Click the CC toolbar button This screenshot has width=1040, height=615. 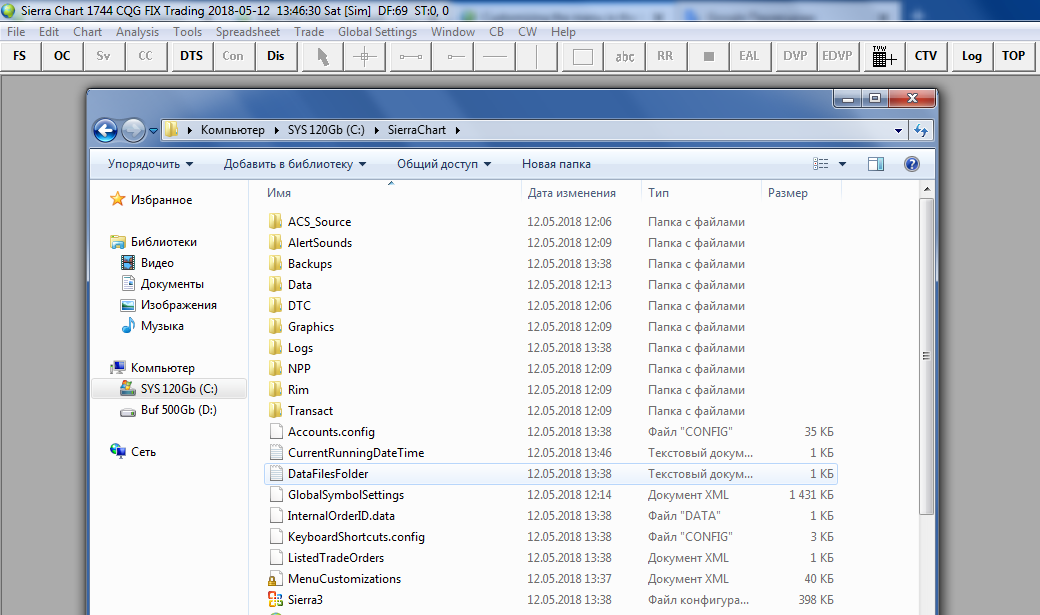pos(145,56)
